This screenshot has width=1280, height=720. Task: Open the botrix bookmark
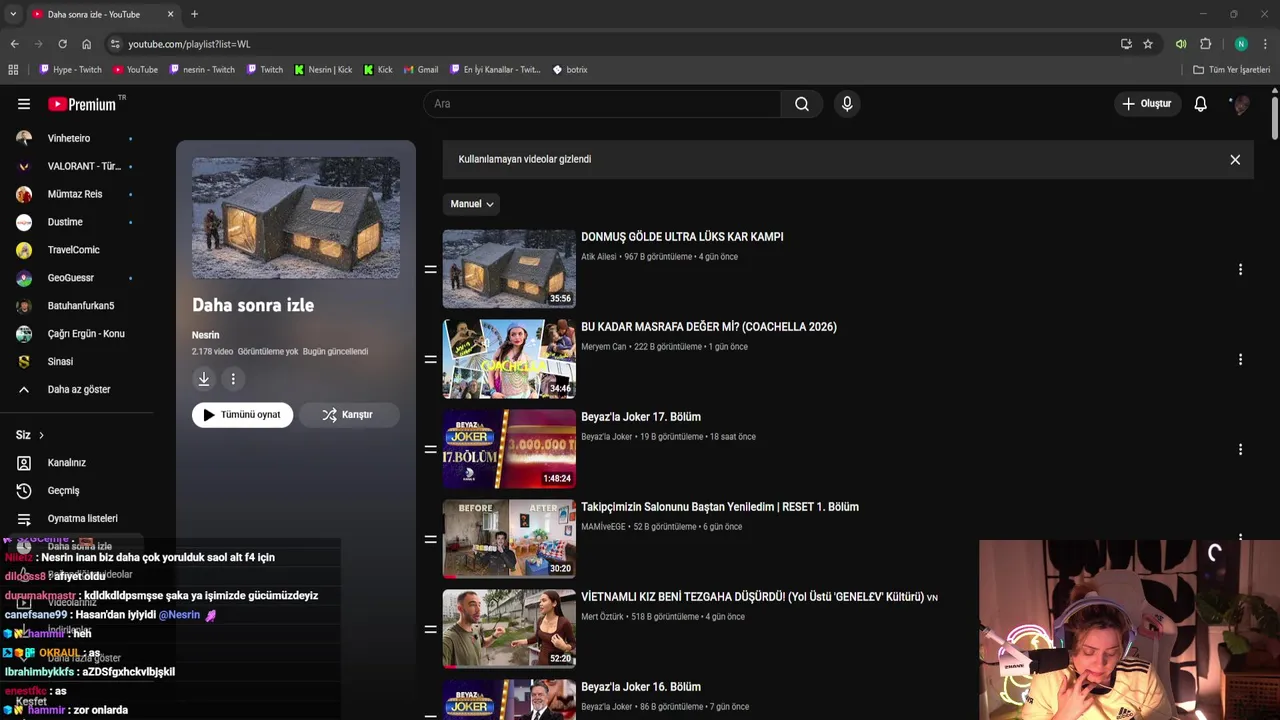570,70
